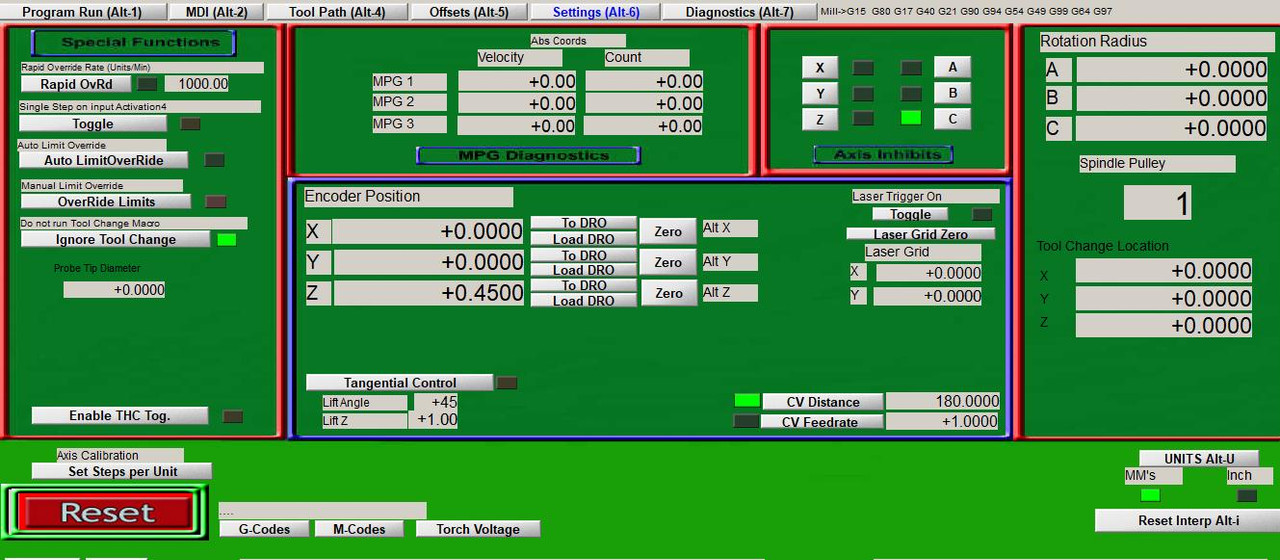Open the Program Run (Alt-1) tab
The height and width of the screenshot is (560, 1280).
[82, 12]
